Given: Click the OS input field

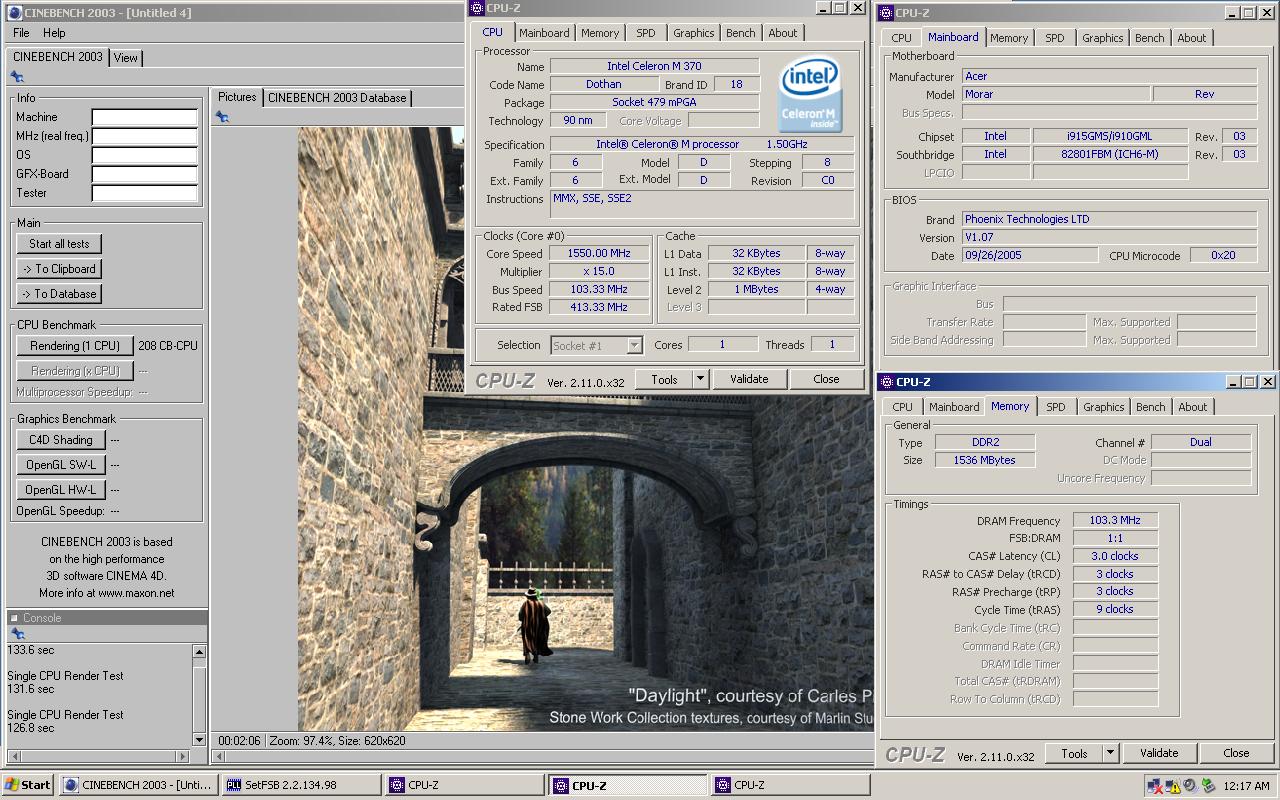Looking at the screenshot, I should [145, 155].
